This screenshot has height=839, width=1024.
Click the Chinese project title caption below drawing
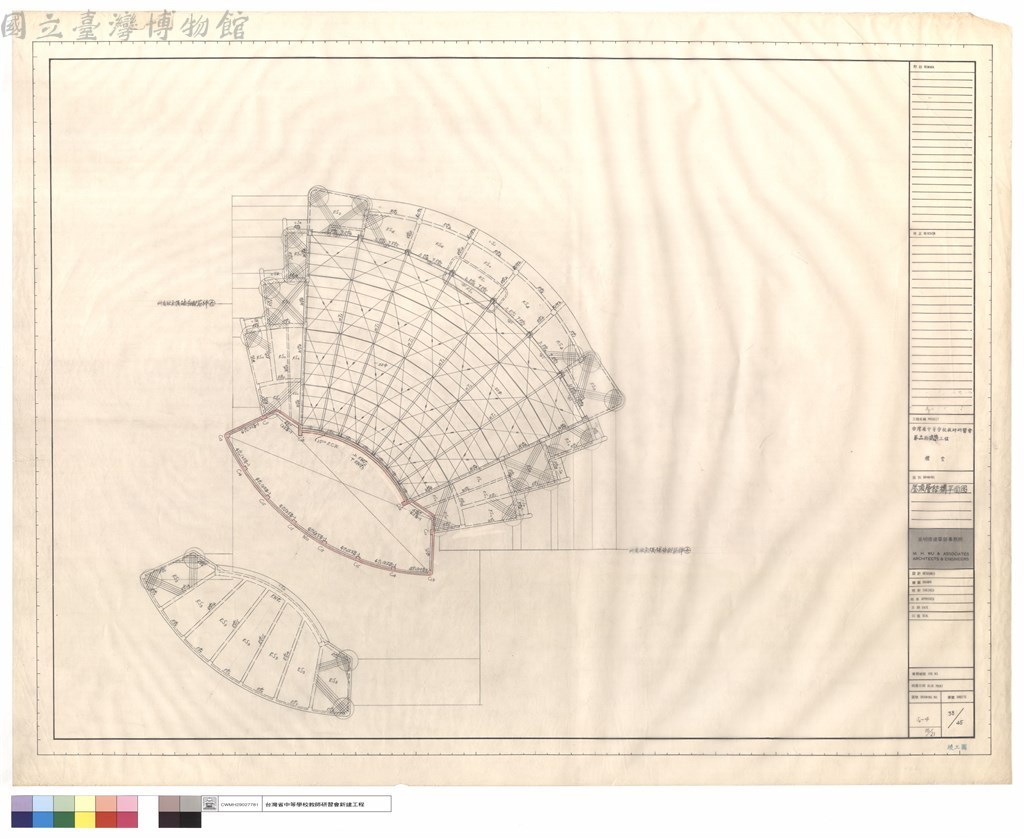point(315,805)
